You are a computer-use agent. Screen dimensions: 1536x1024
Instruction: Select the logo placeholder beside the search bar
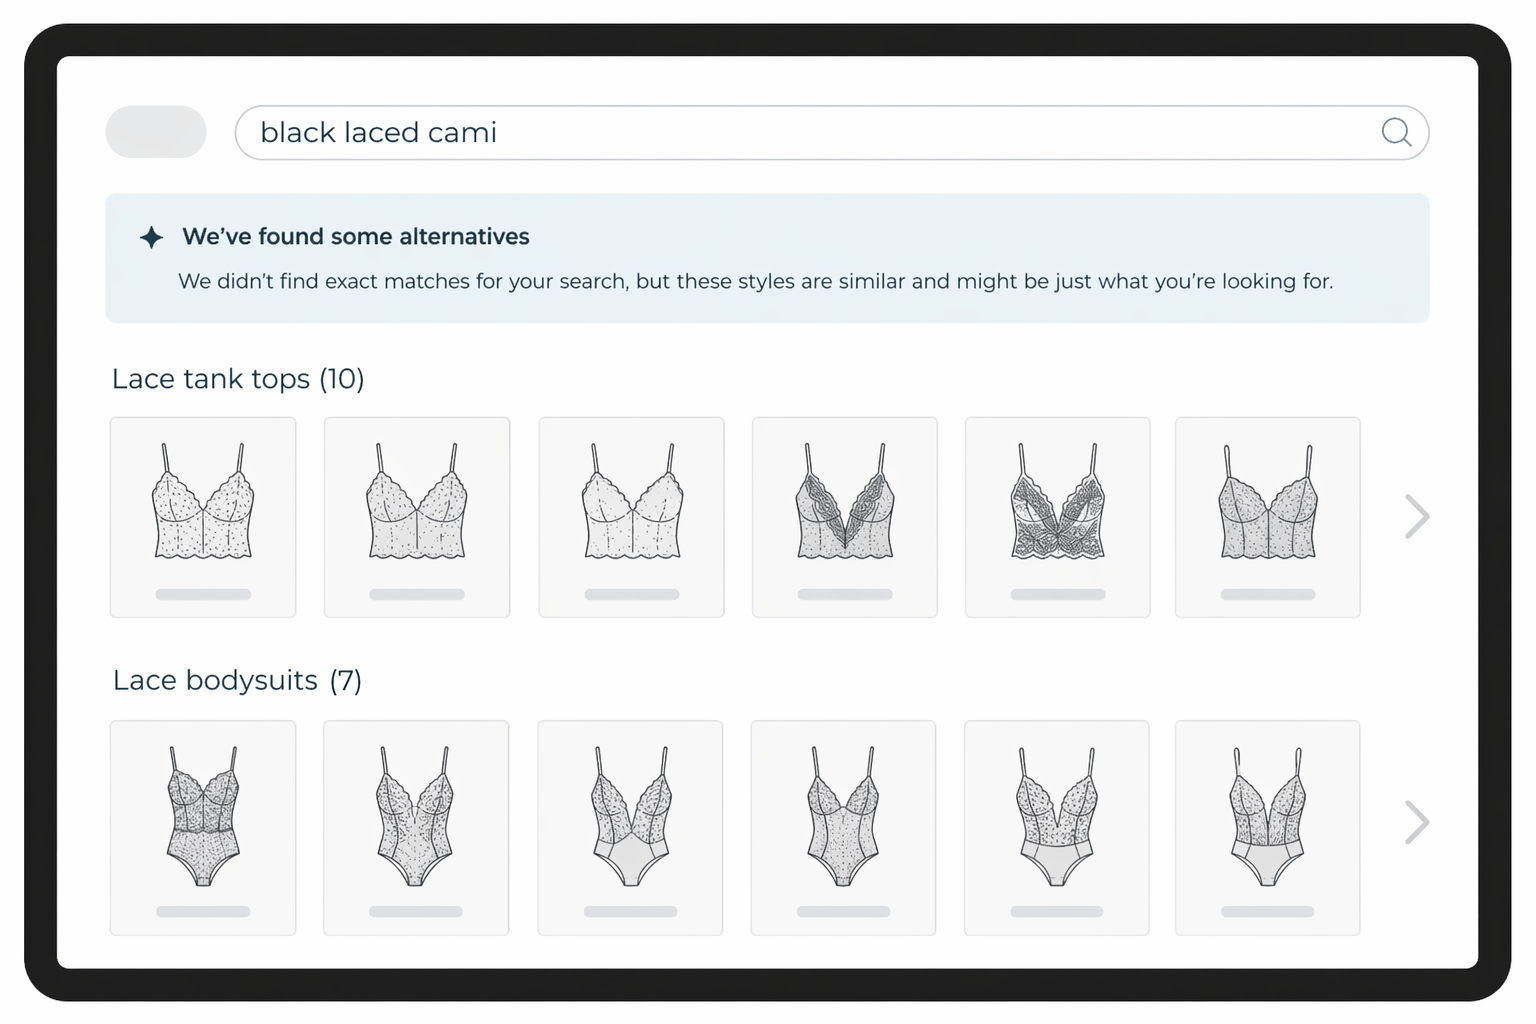(x=156, y=131)
